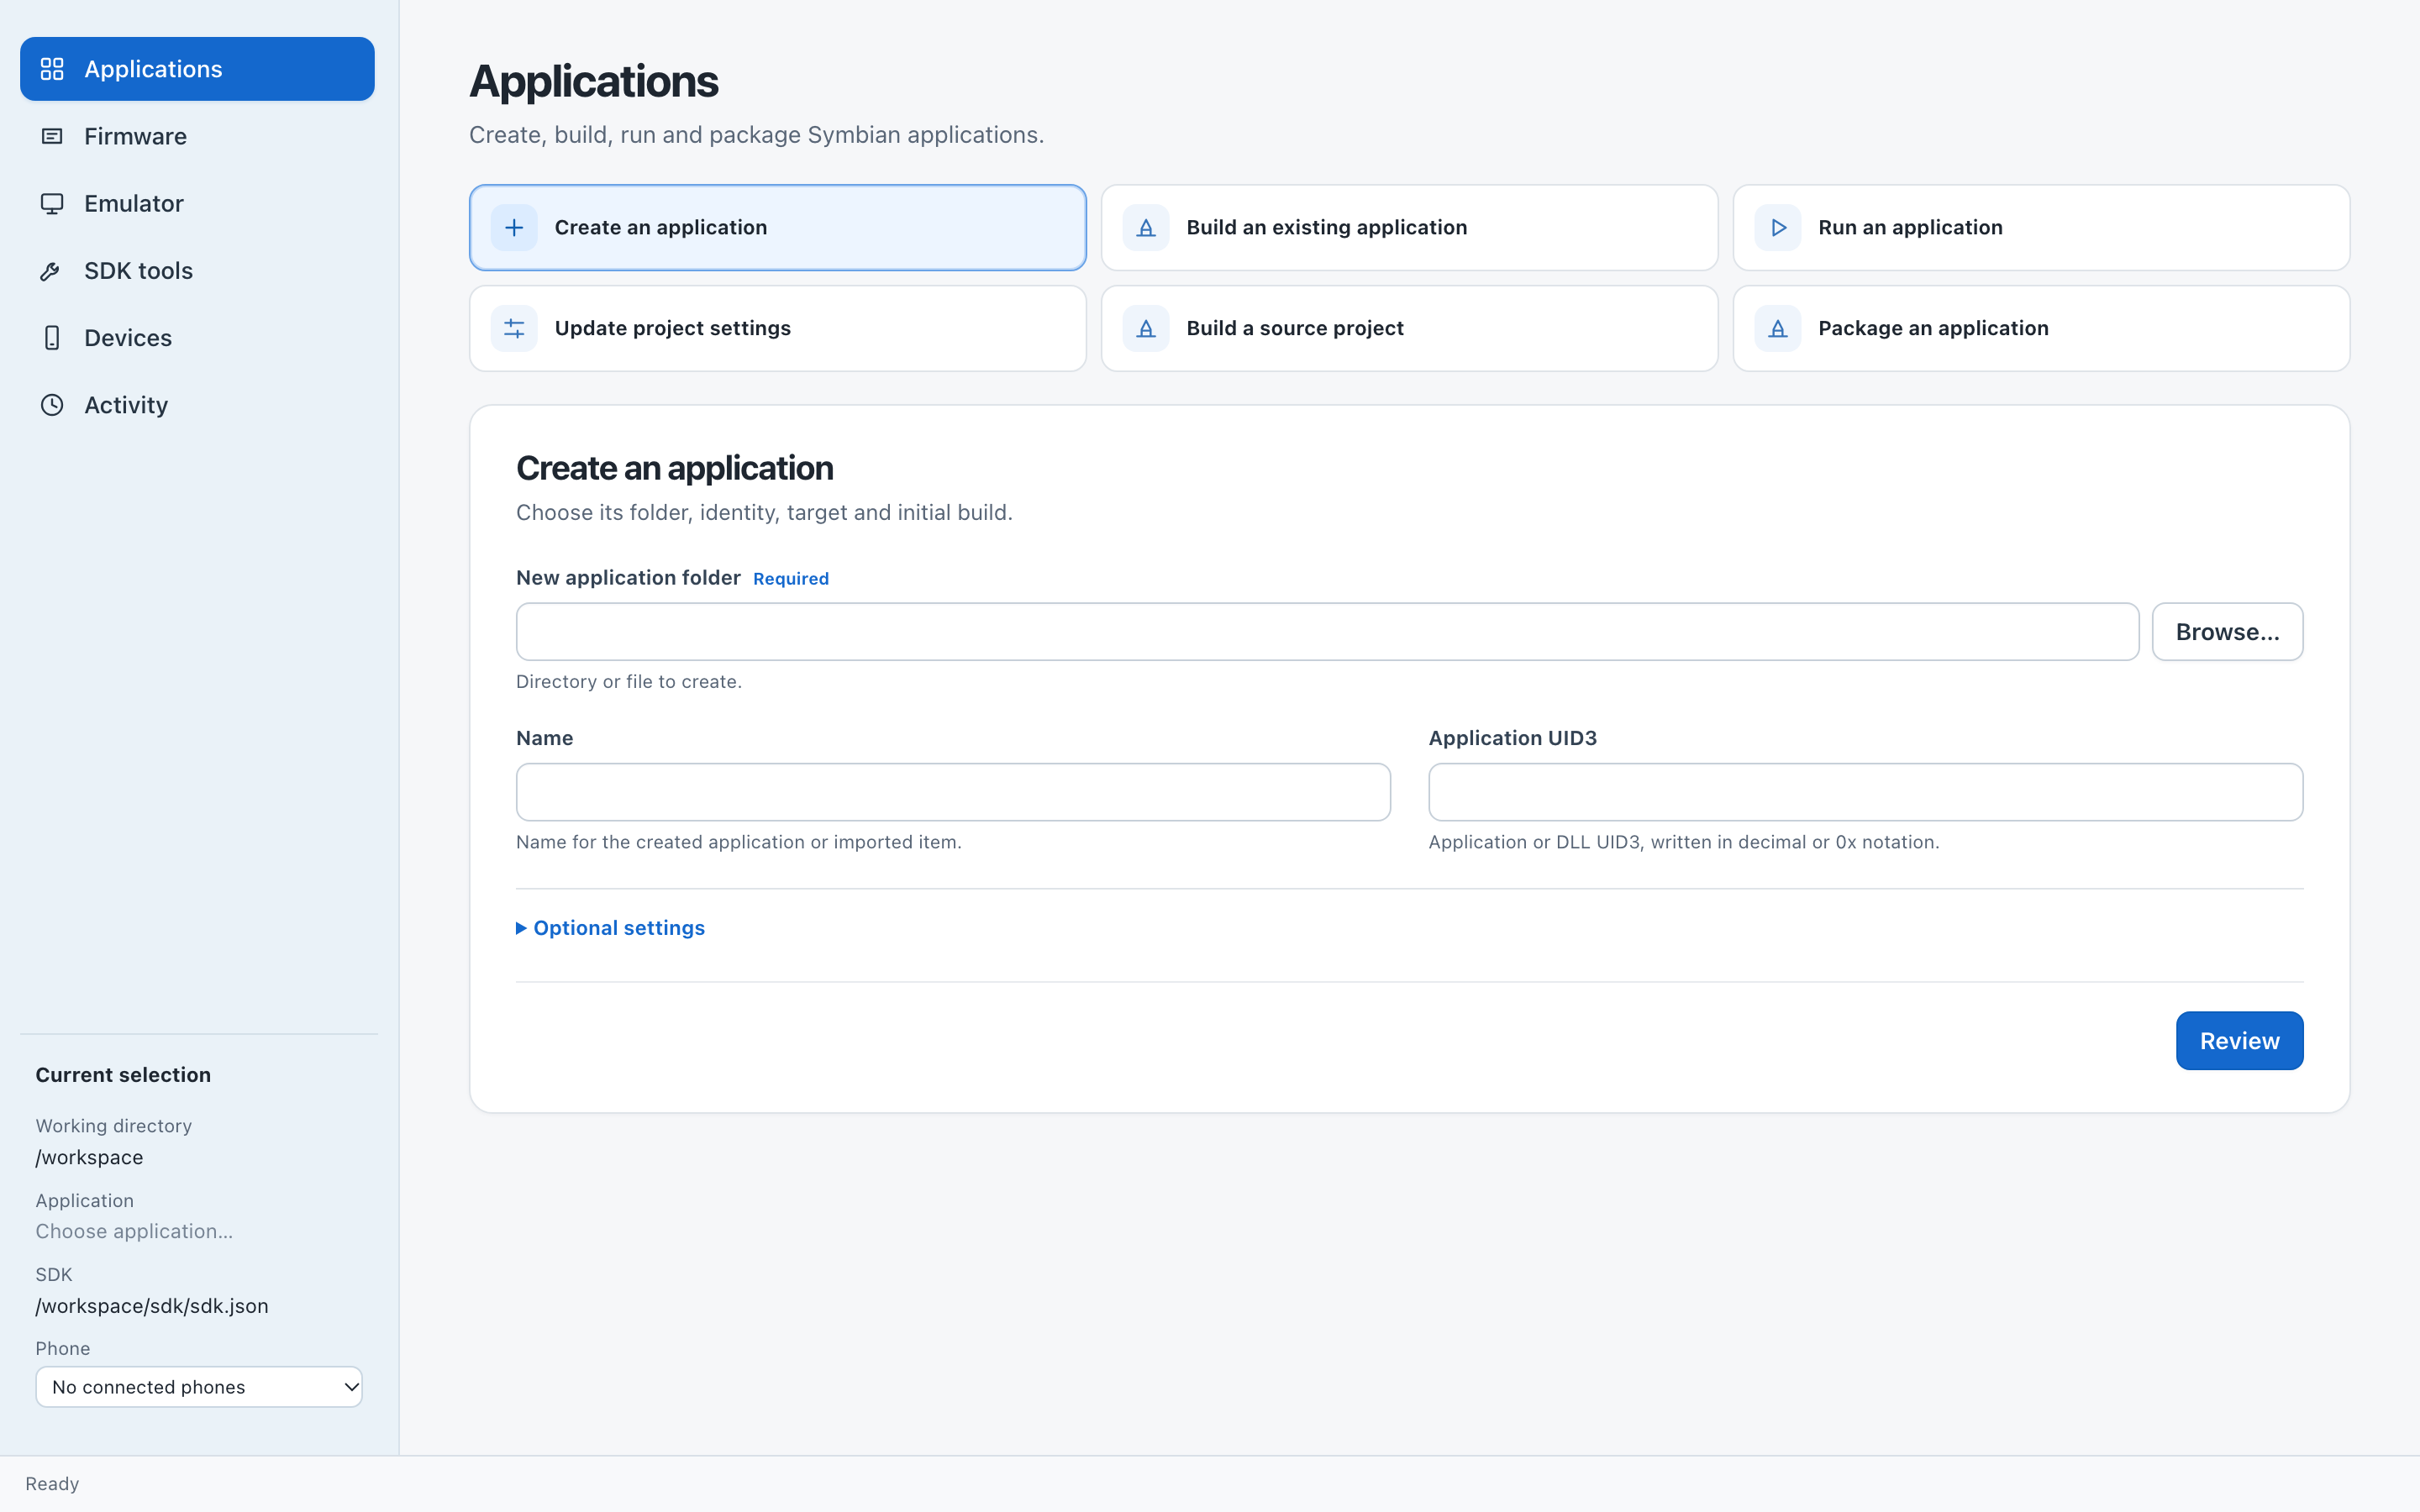Click the Devices phone icon
The image size is (2420, 1512).
coord(52,338)
